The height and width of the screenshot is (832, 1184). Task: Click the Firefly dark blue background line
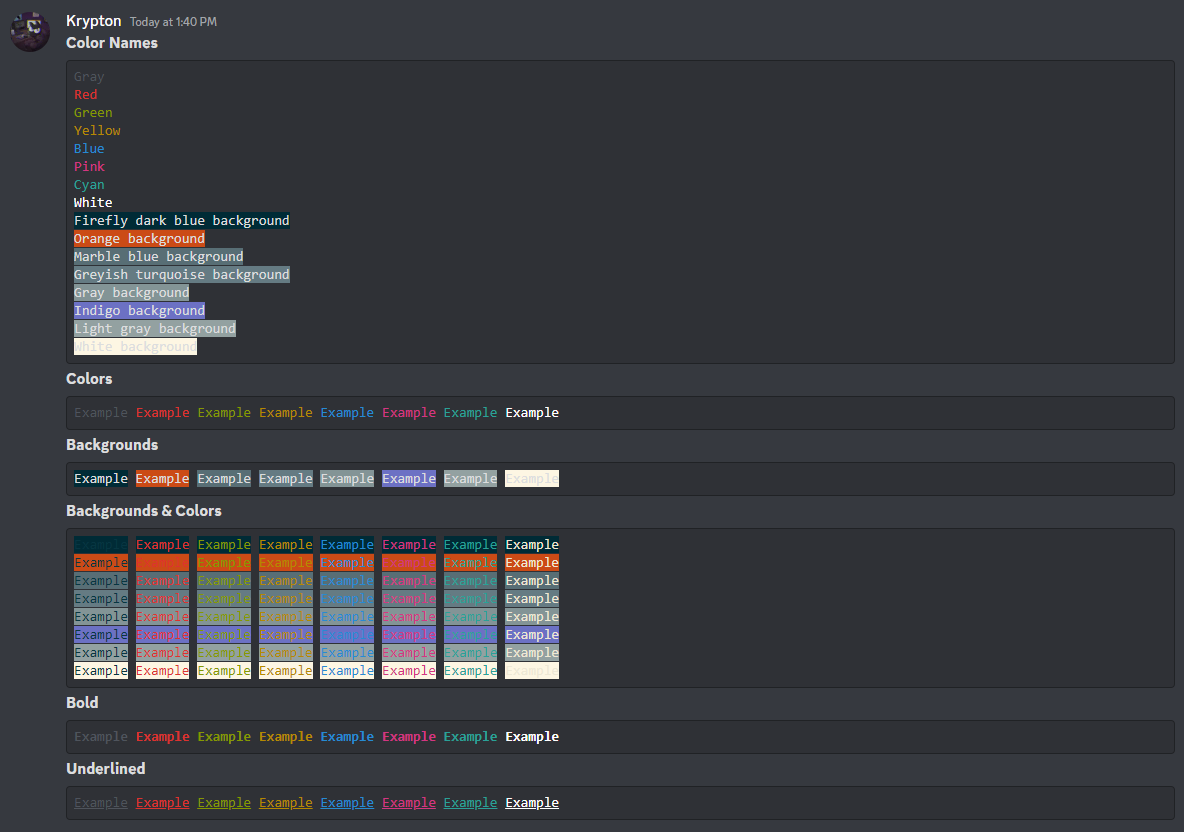coord(181,220)
